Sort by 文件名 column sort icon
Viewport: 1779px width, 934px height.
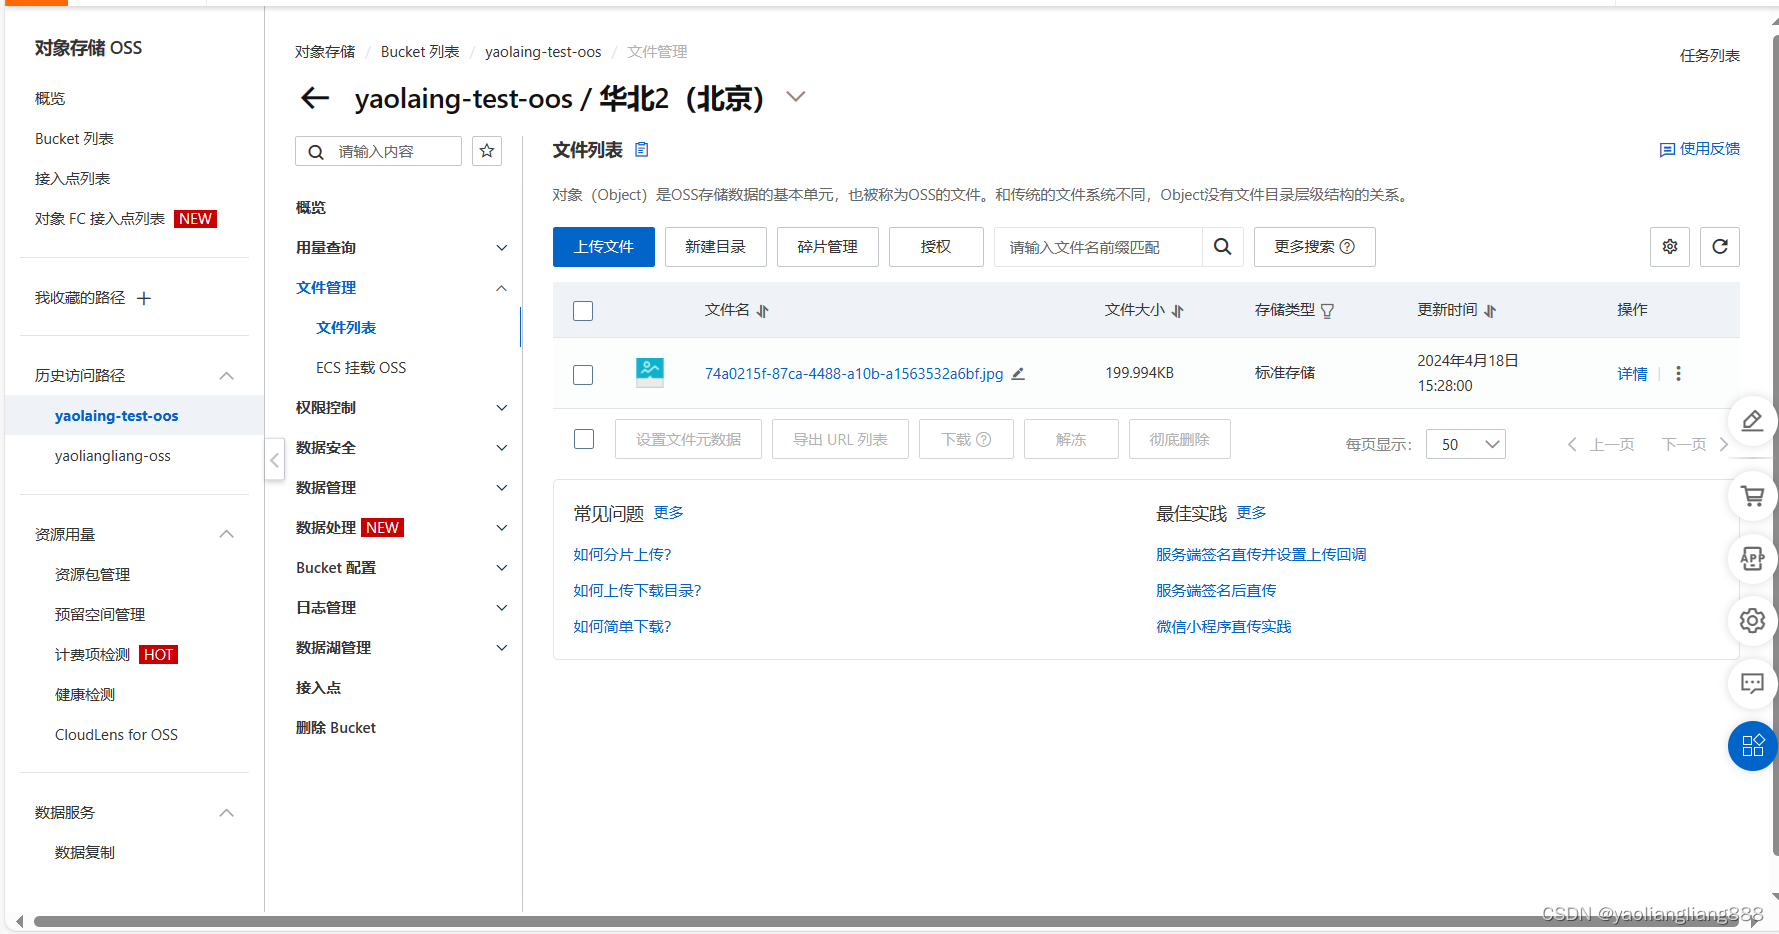point(763,311)
